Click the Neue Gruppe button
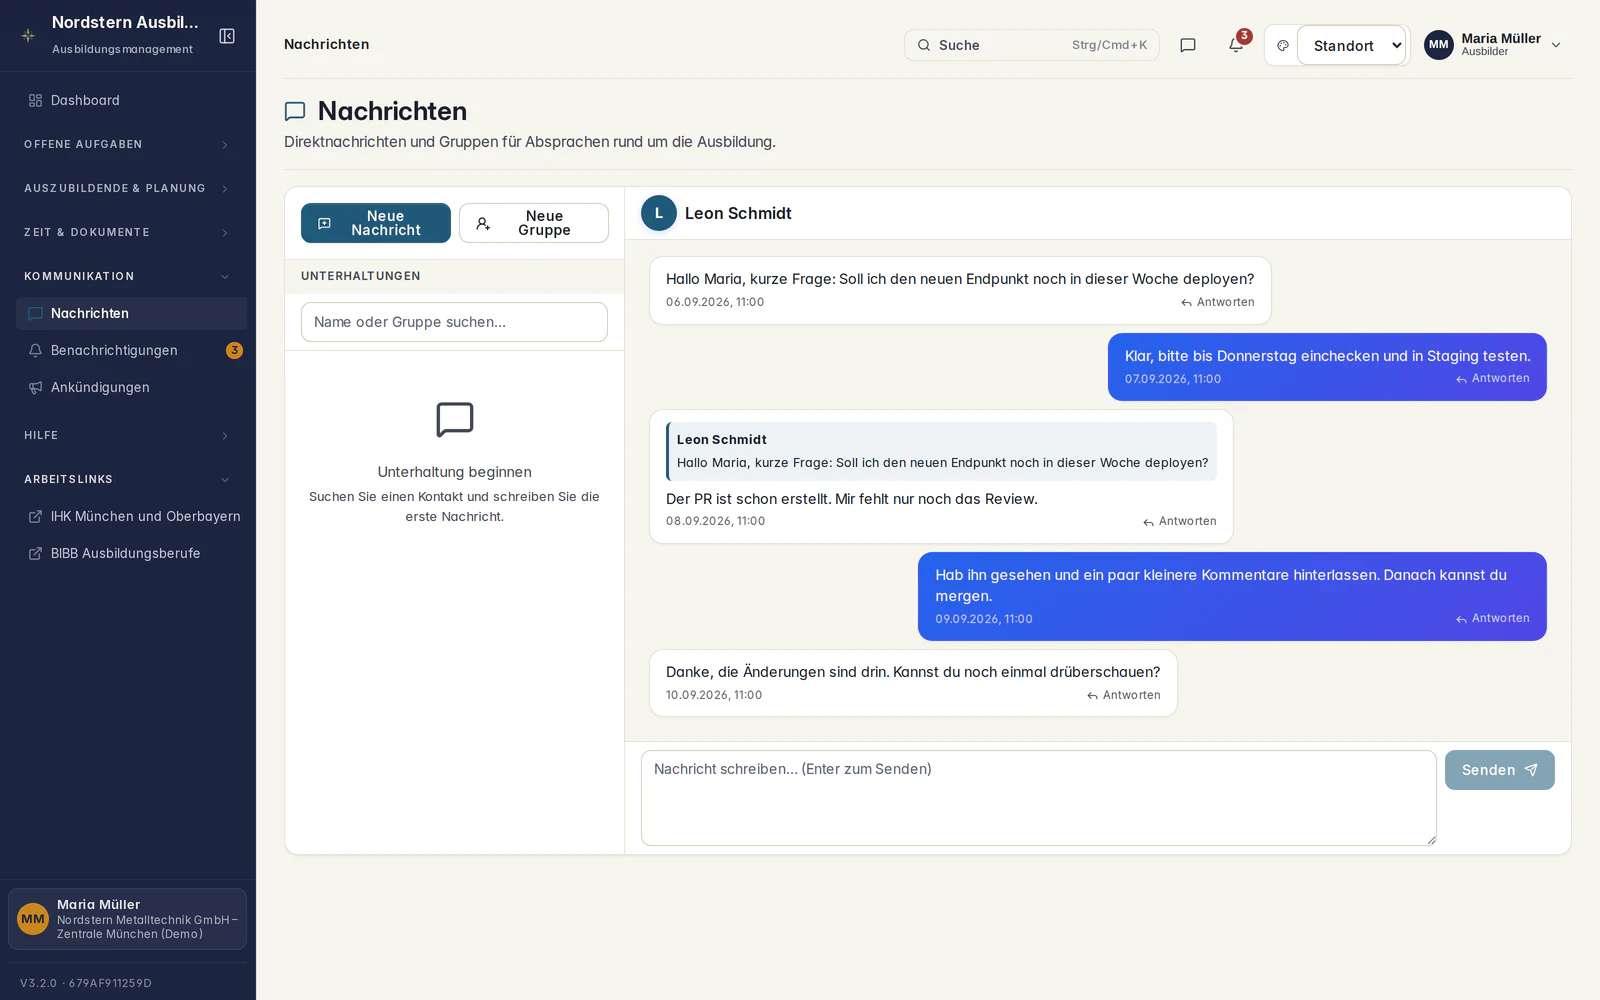Viewport: 1600px width, 1000px height. point(534,223)
